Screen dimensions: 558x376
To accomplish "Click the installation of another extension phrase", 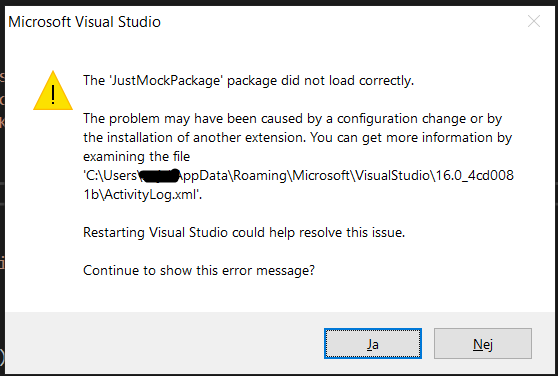I will [x=206, y=138].
